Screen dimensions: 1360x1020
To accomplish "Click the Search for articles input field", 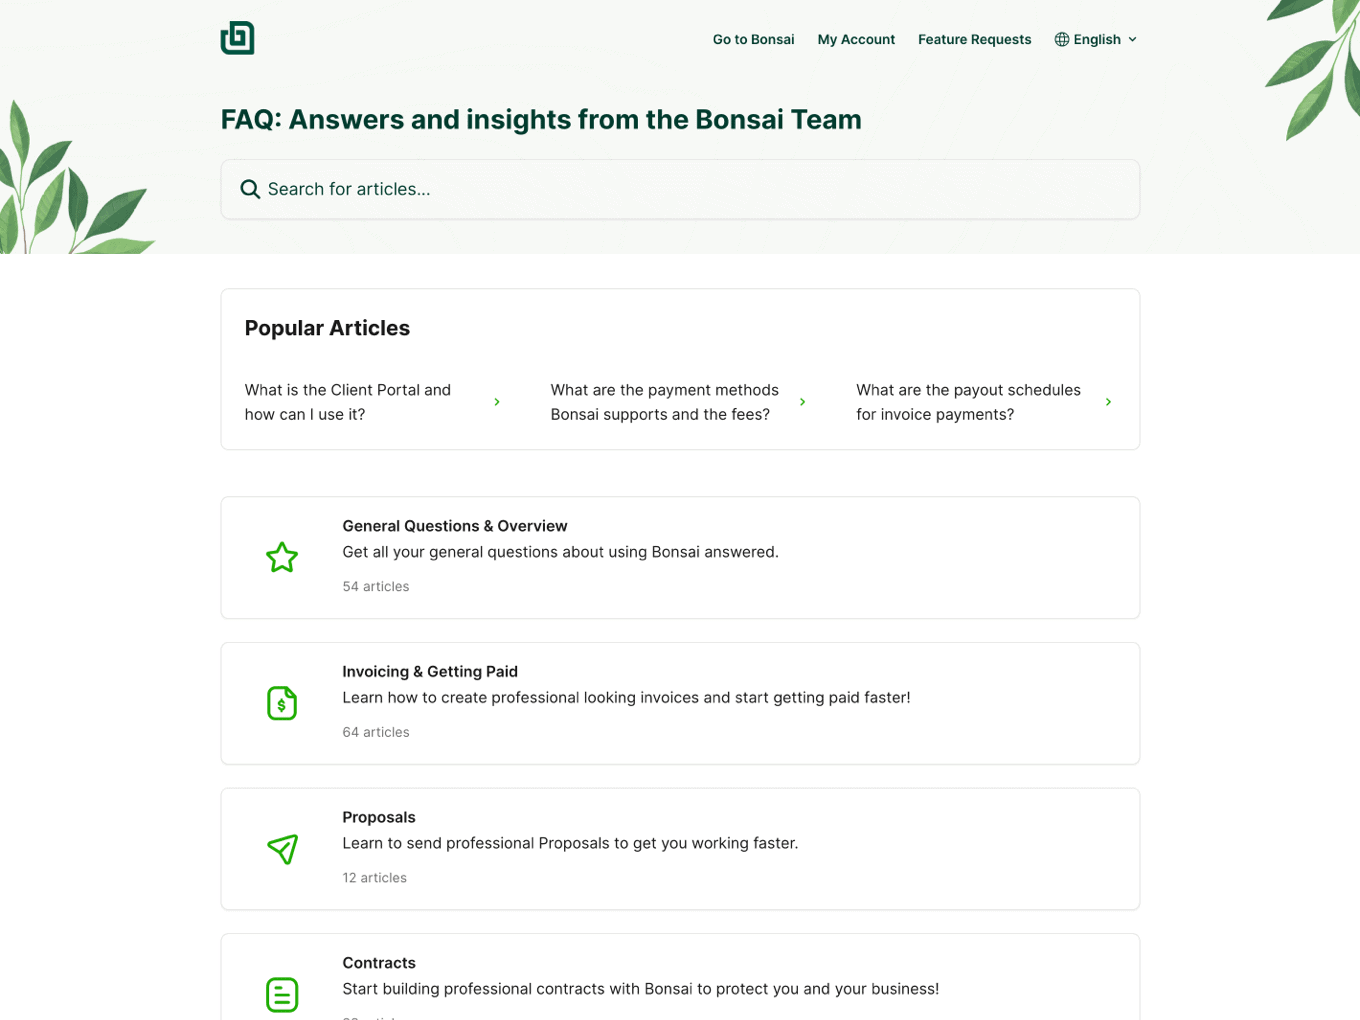I will [x=680, y=189].
